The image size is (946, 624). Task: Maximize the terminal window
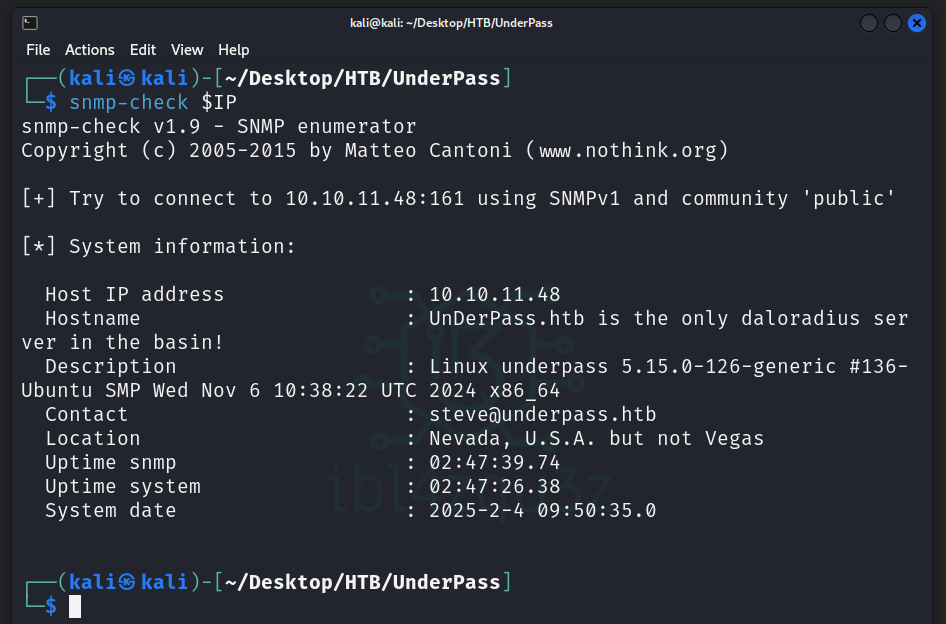[x=893, y=23]
